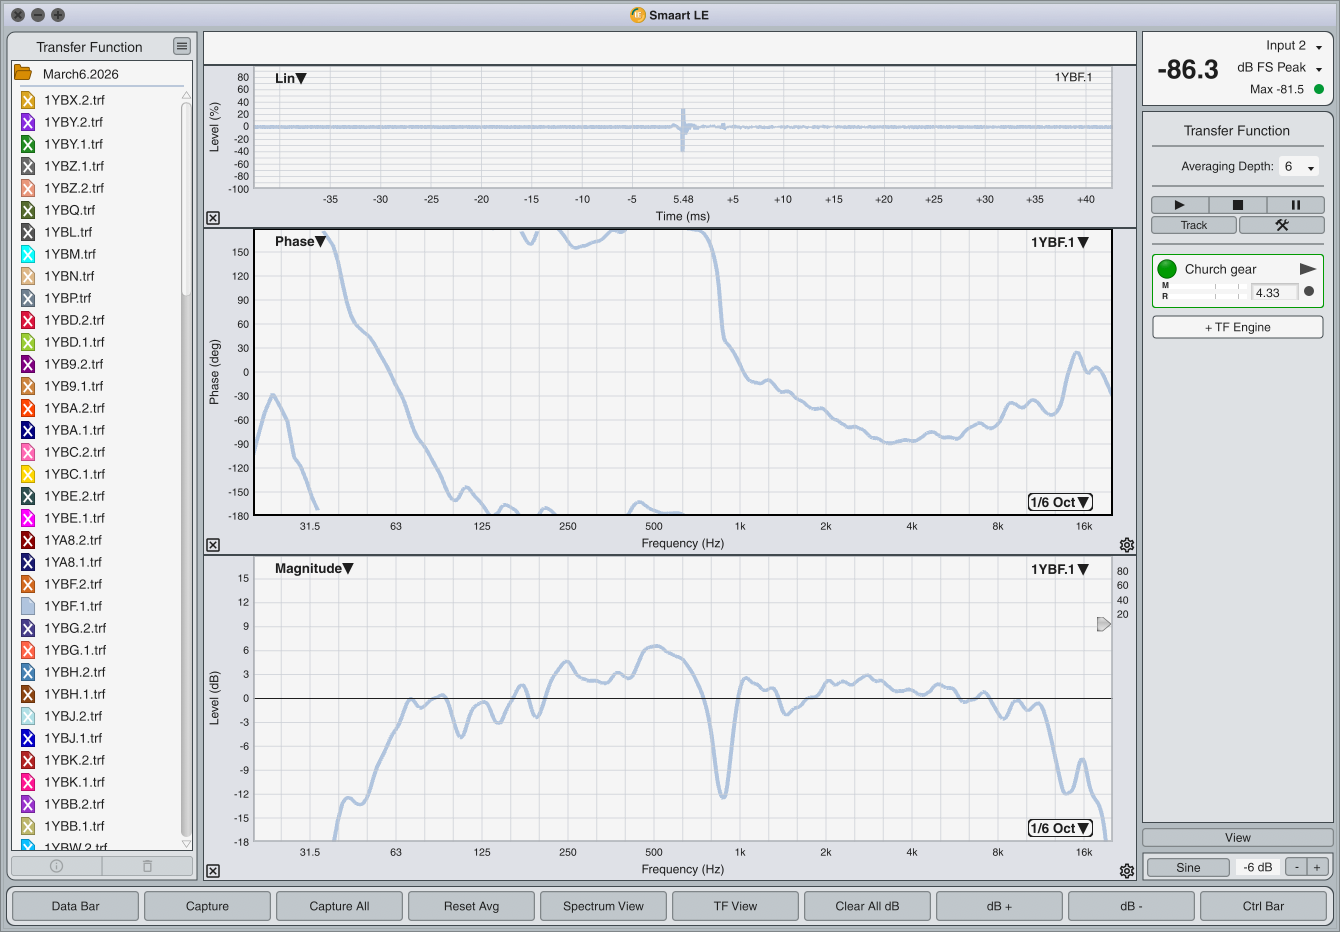
Task: Close the impulse response Lin plot pane
Action: coord(213,218)
